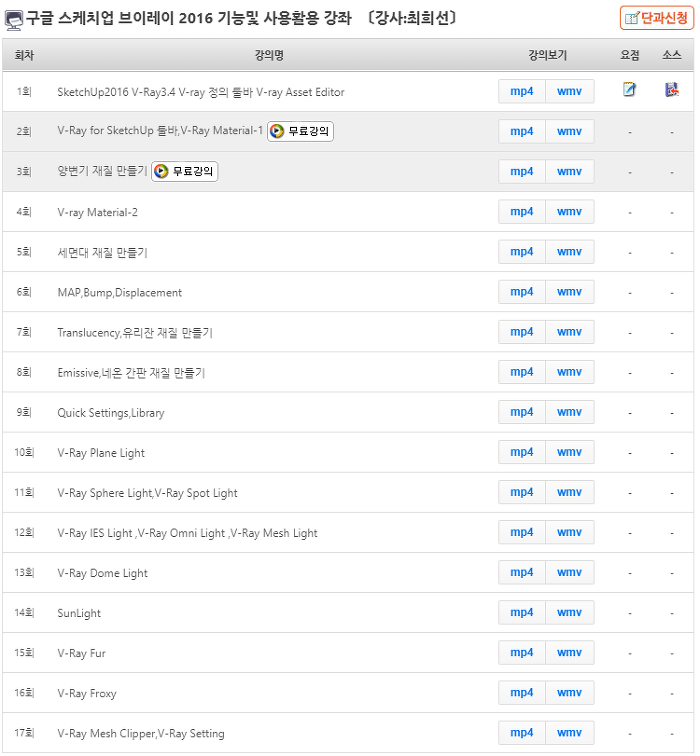Open mp4 for Sphere Light, Spot Light
Screen dimensions: 700x756
tap(522, 492)
